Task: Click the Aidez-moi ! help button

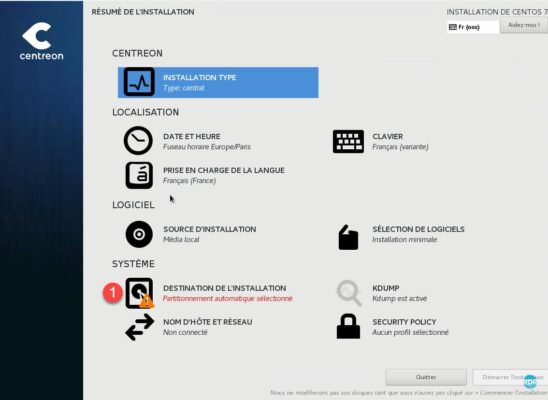Action: (x=524, y=25)
